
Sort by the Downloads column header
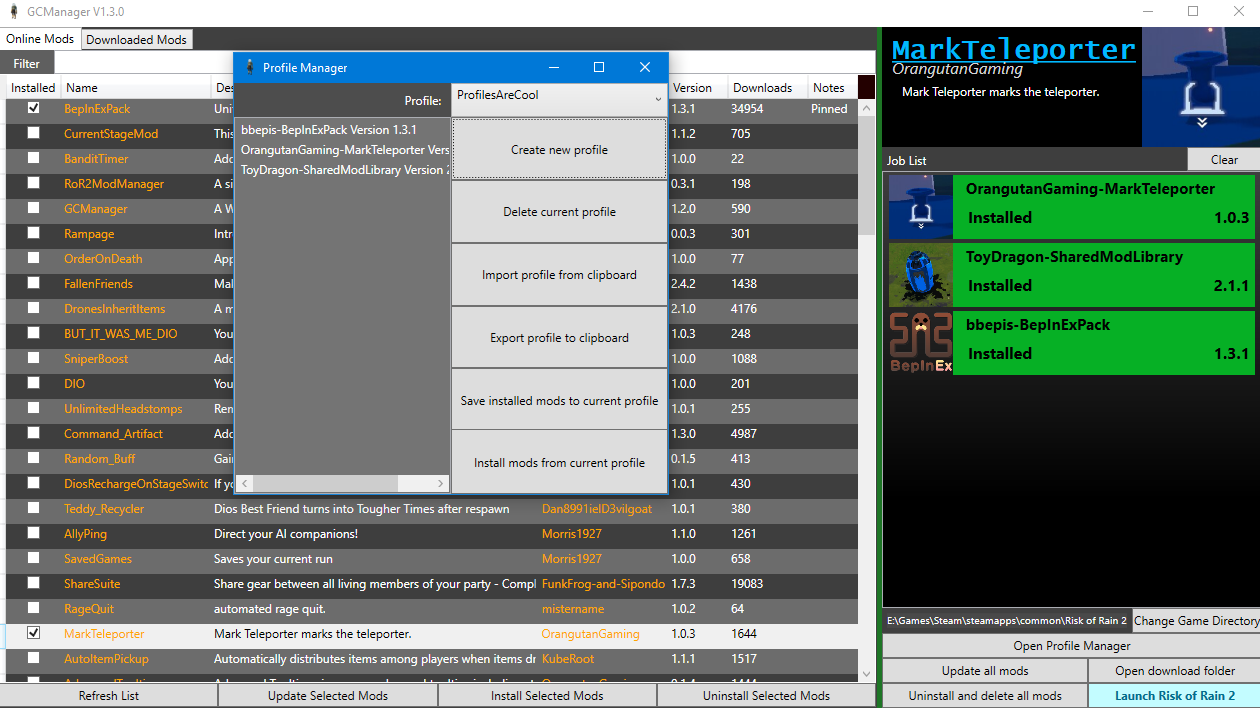click(767, 88)
